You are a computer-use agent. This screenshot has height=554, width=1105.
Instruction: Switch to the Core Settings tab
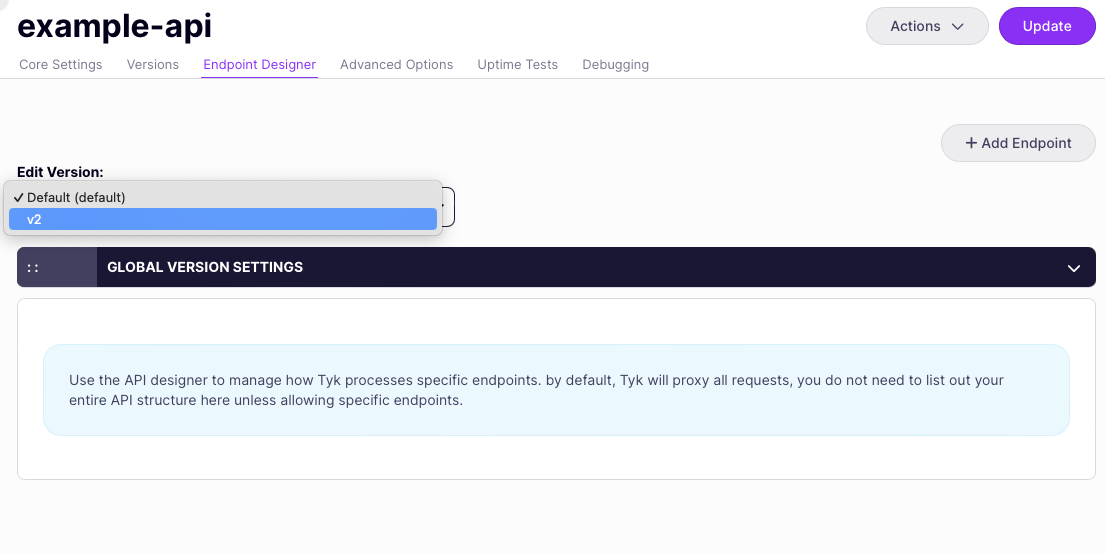tap(61, 65)
